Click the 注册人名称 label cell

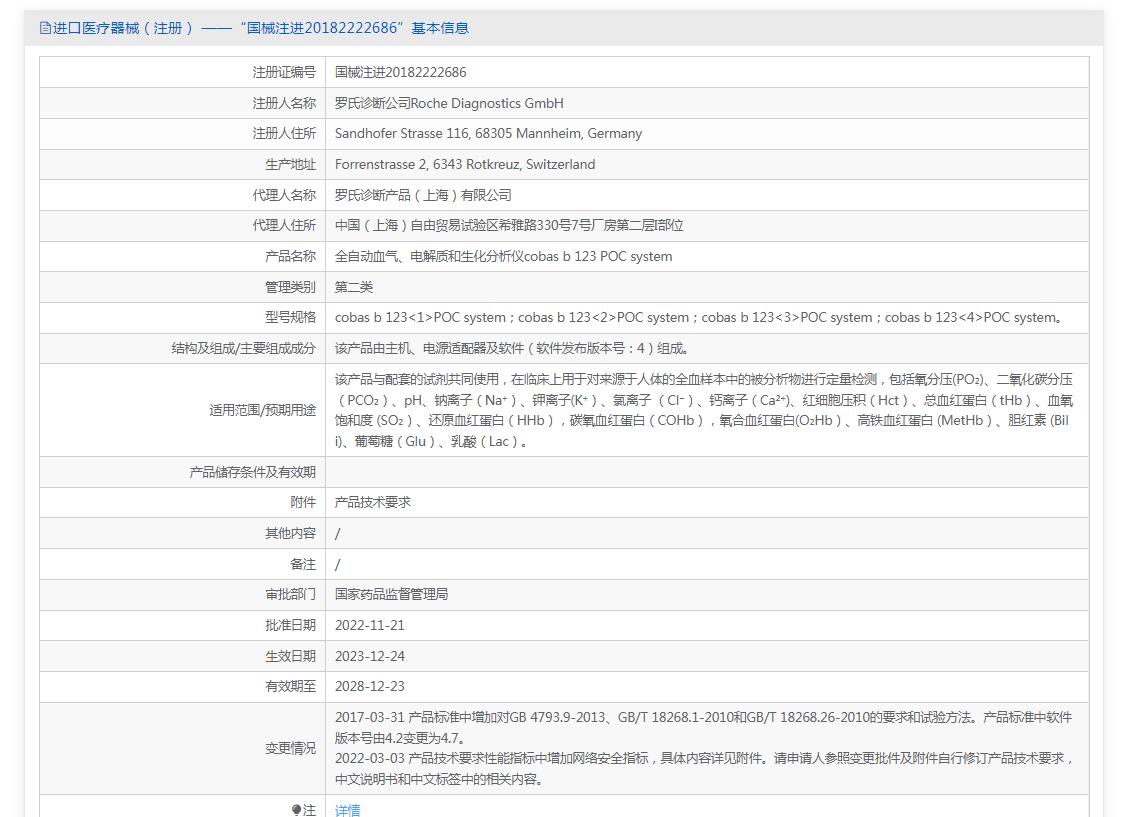coord(182,103)
